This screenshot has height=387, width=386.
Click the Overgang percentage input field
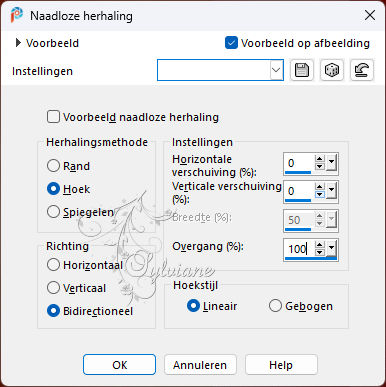click(299, 249)
